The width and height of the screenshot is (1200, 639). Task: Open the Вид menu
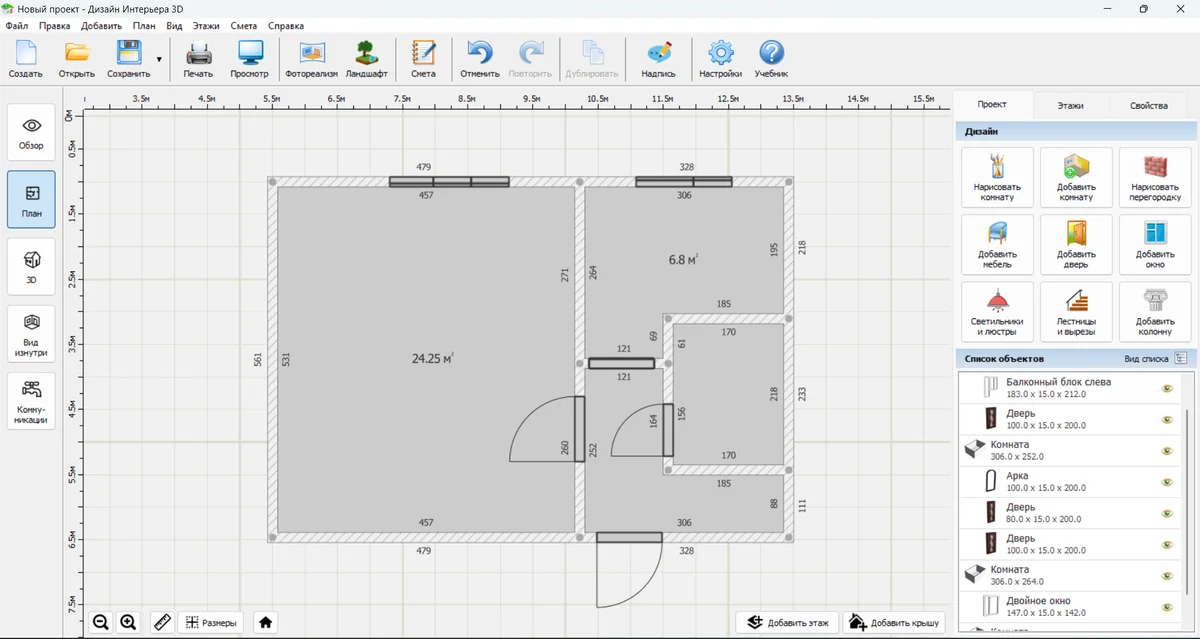(174, 25)
